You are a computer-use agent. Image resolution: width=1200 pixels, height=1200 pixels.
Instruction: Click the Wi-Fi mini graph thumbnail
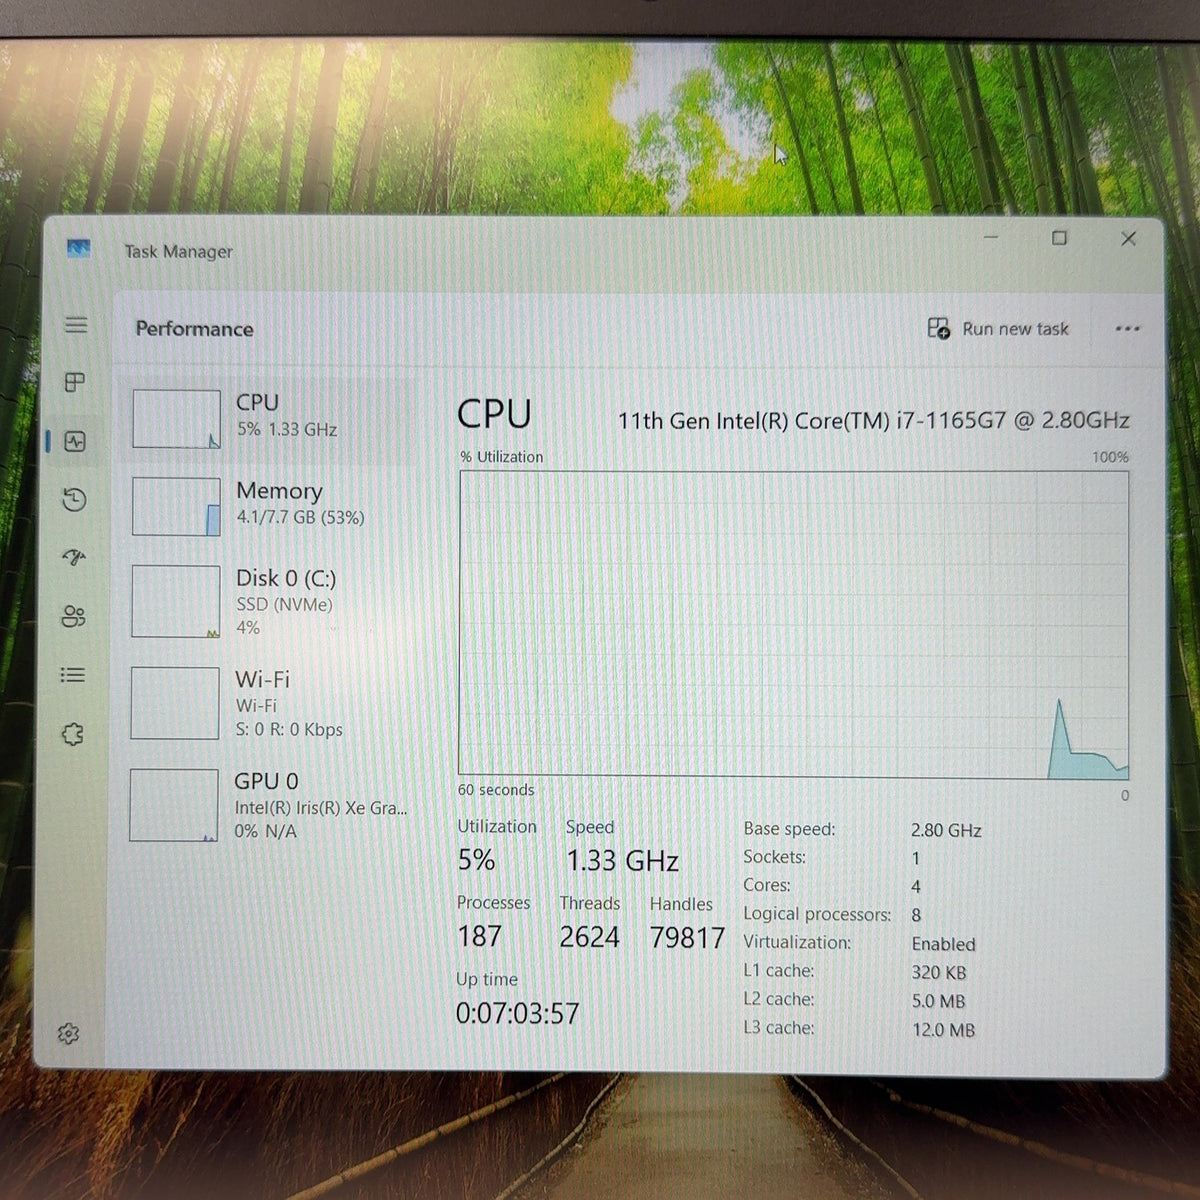pos(175,703)
